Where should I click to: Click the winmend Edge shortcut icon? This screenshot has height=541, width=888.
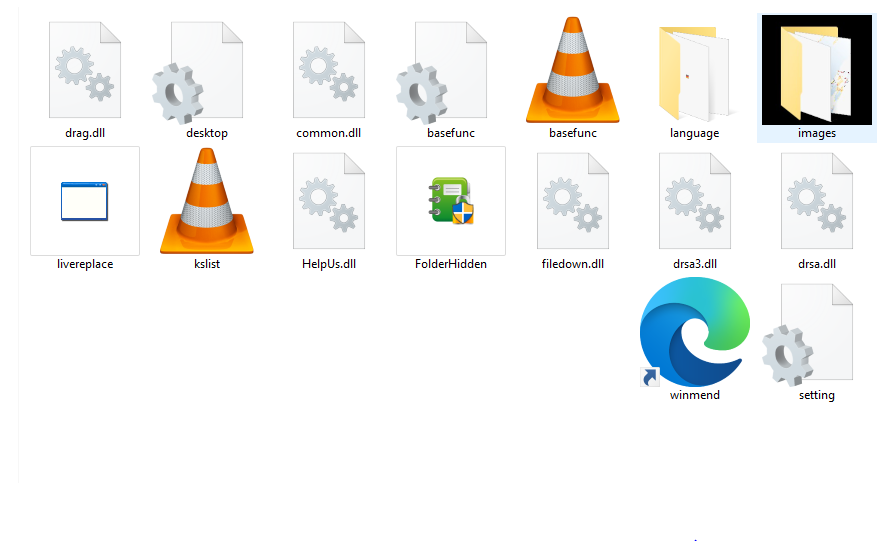(695, 332)
